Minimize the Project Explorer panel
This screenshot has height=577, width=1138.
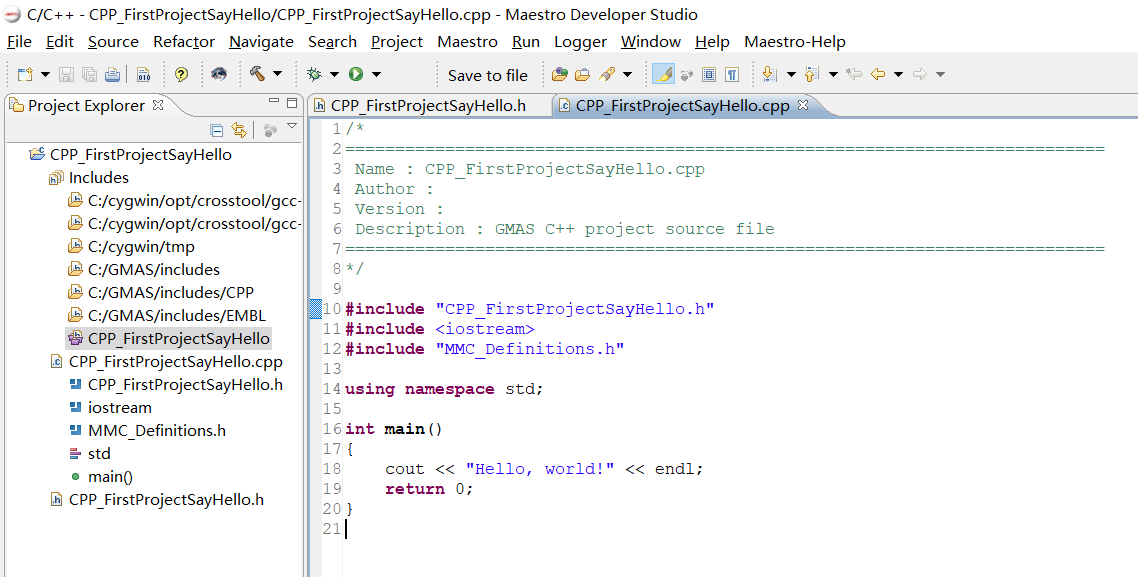[x=274, y=102]
